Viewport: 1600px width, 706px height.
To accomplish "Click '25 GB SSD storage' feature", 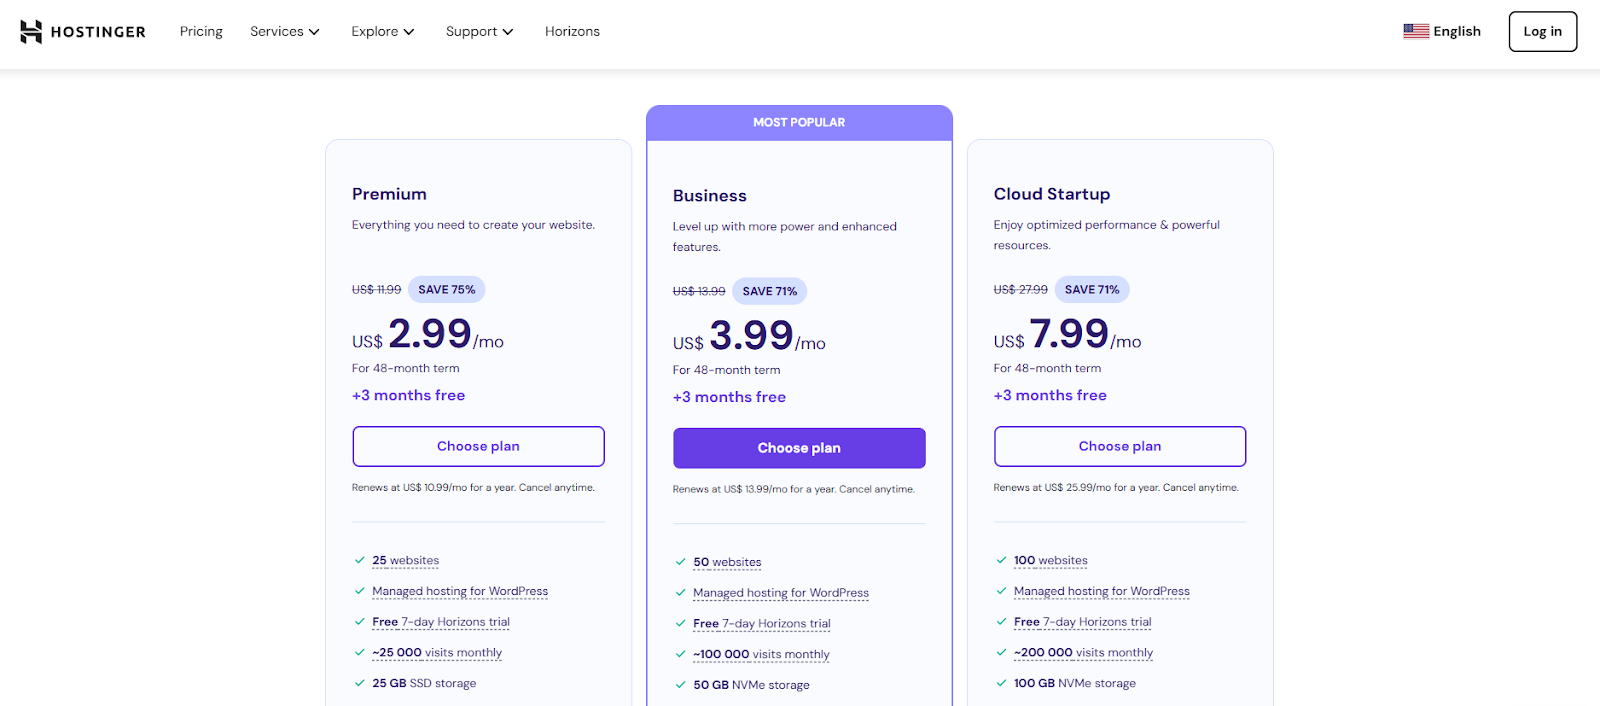I will (x=424, y=684).
